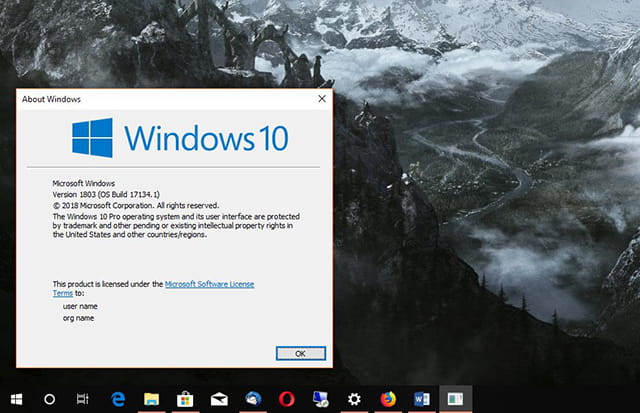This screenshot has height=413, width=640.
Task: Open the Mail envelope icon
Action: click(219, 399)
